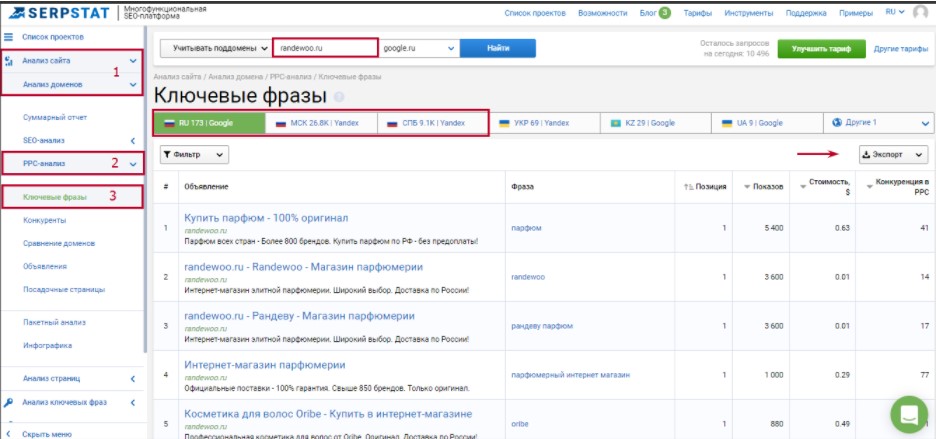
Task: Open the Другие тарифы link
Action: click(901, 49)
